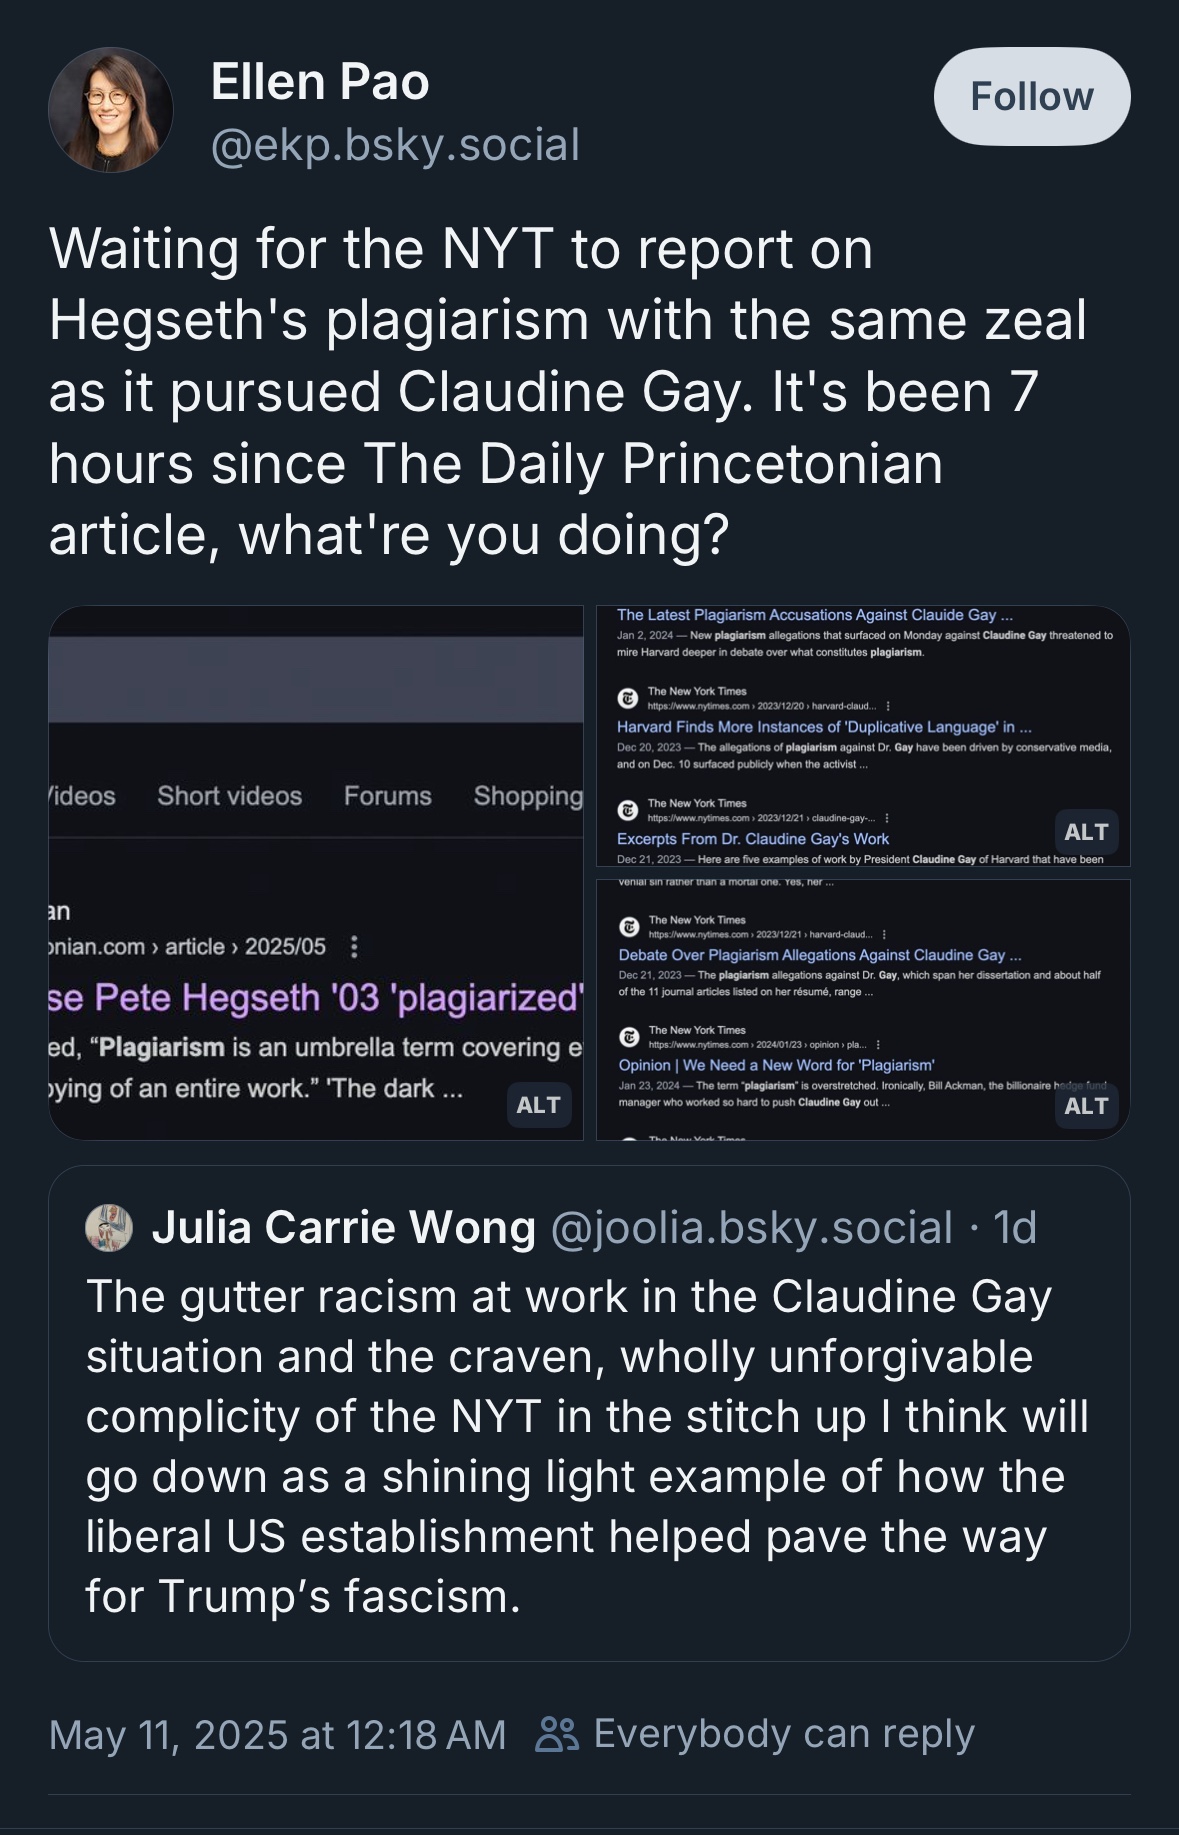Show ALT text on the "Opinion | We Need a New Word" image
Image resolution: width=1179 pixels, height=1835 pixels.
click(x=1086, y=1106)
